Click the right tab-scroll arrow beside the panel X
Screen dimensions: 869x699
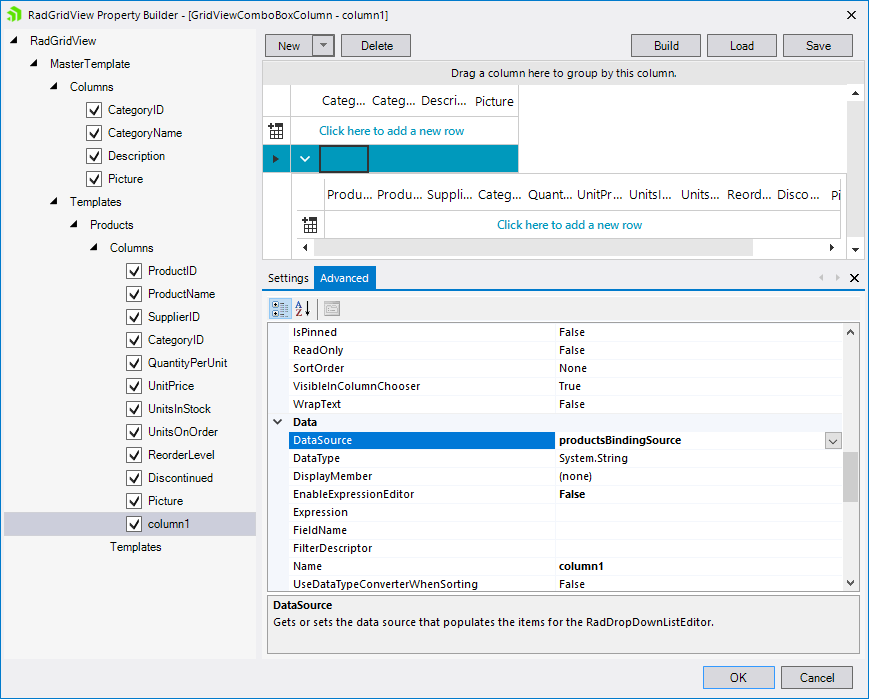tap(837, 278)
